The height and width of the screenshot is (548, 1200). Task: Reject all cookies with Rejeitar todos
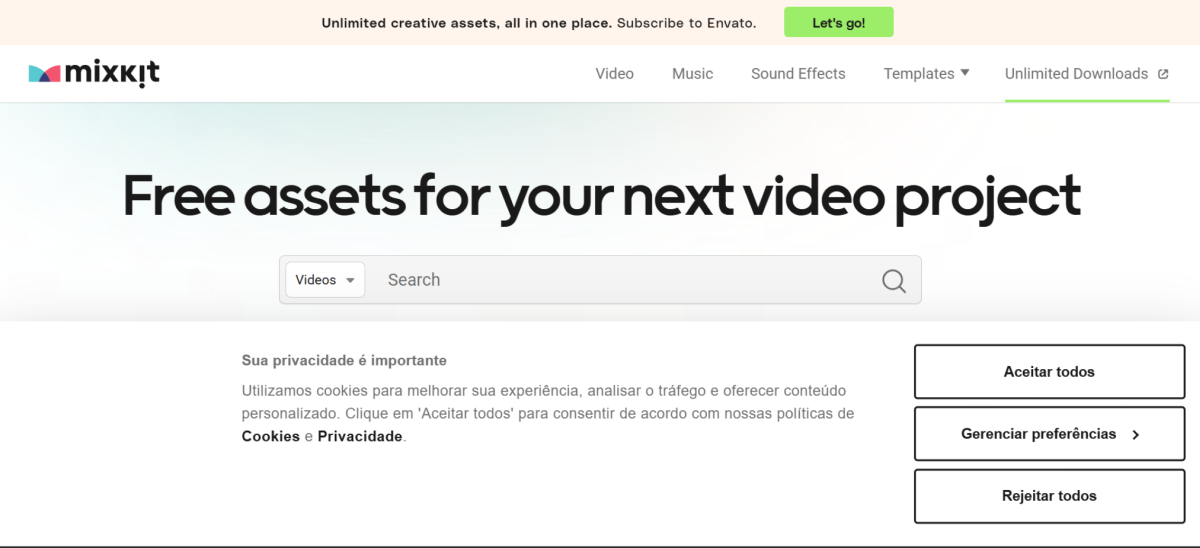(1049, 496)
